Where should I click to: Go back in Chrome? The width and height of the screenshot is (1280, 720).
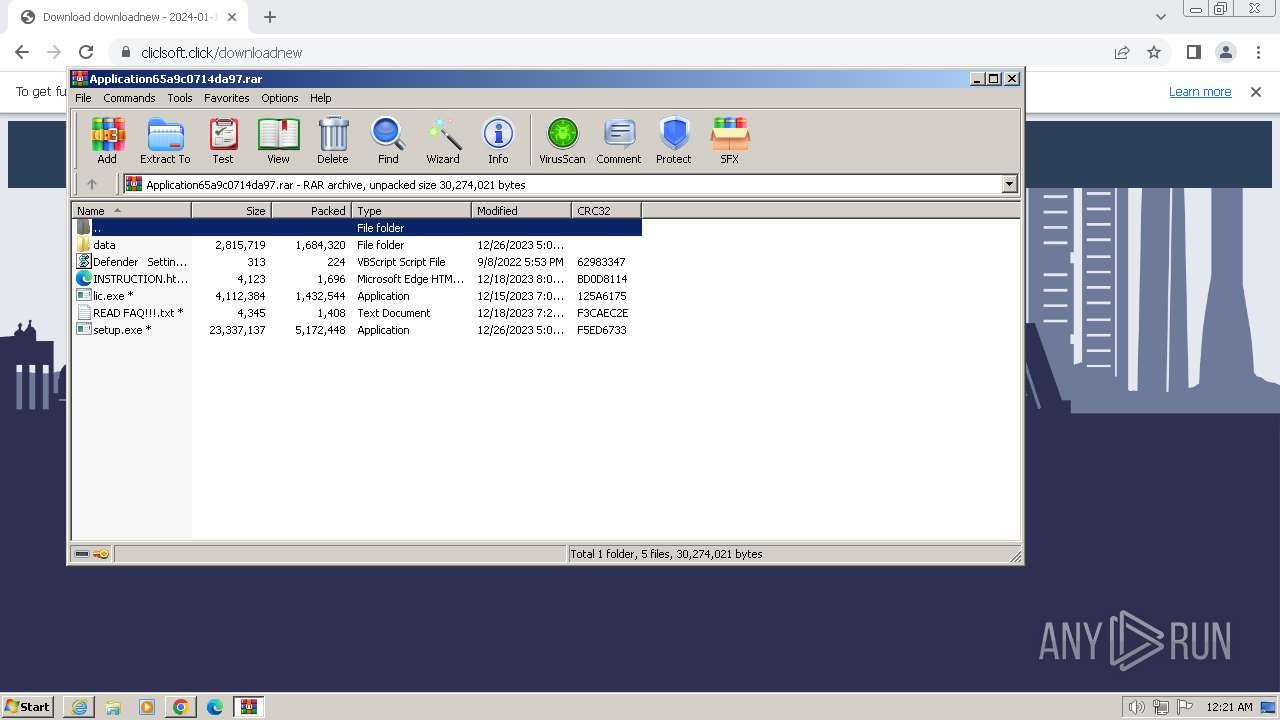coord(22,52)
